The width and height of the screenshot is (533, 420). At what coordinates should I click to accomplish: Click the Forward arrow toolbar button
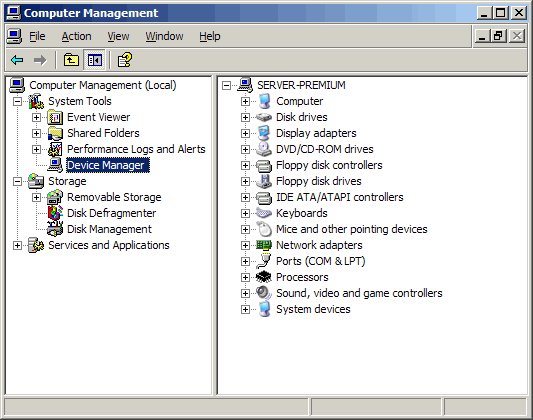[40, 60]
